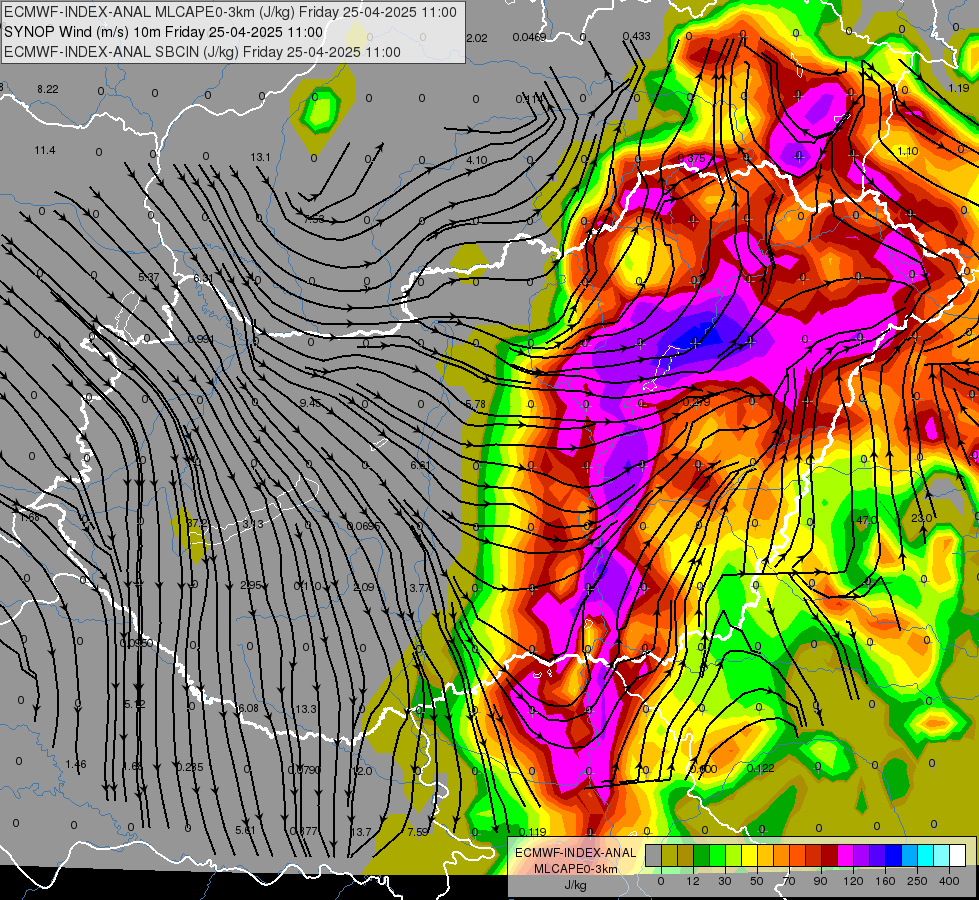Click the dark red legend swatch

click(829, 855)
